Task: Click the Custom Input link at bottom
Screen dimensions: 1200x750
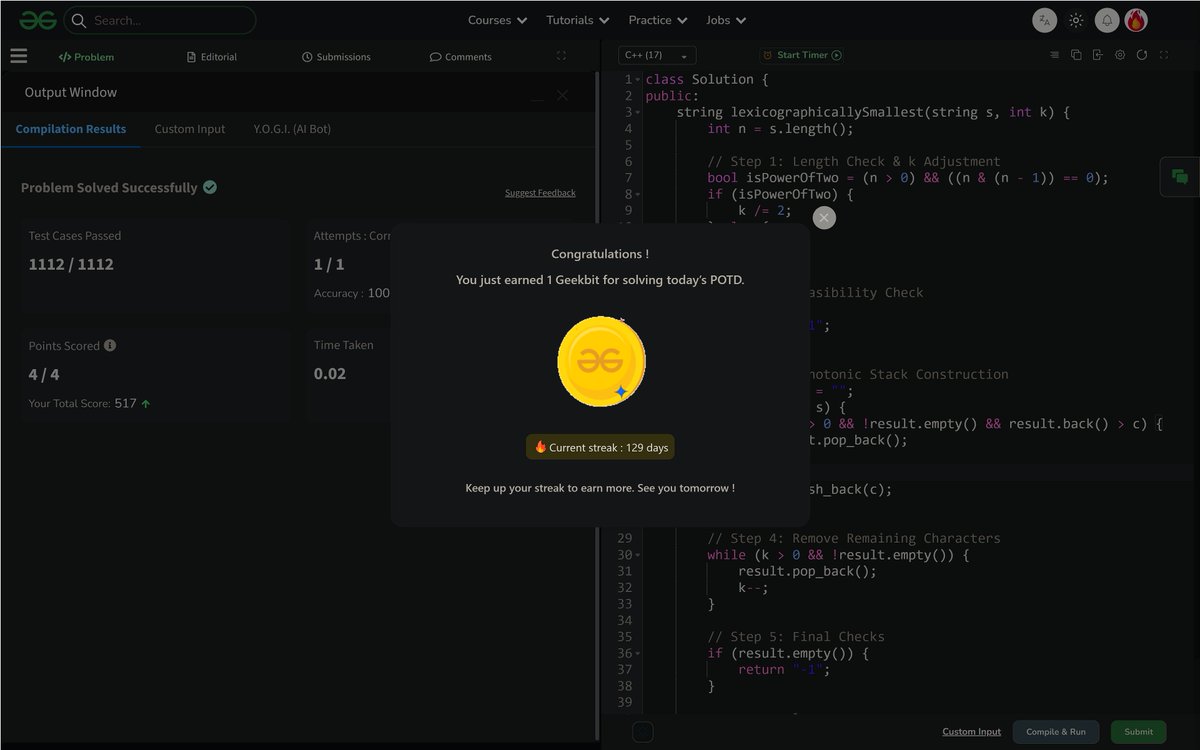Action: point(971,732)
